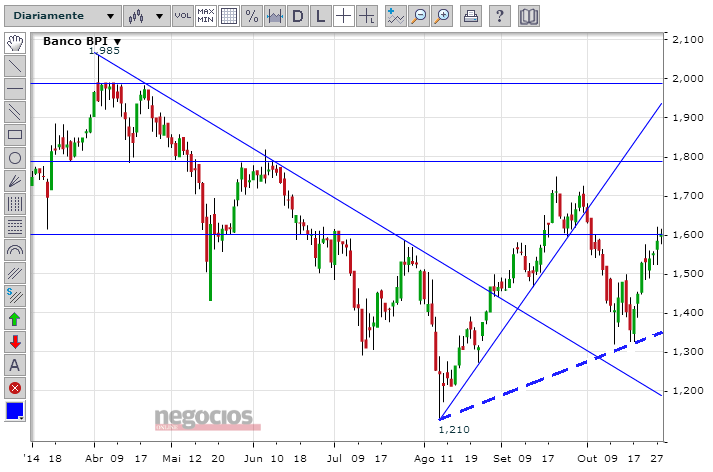Toggle the crosshair with L label
The width and height of the screenshot is (713, 472).
367,16
